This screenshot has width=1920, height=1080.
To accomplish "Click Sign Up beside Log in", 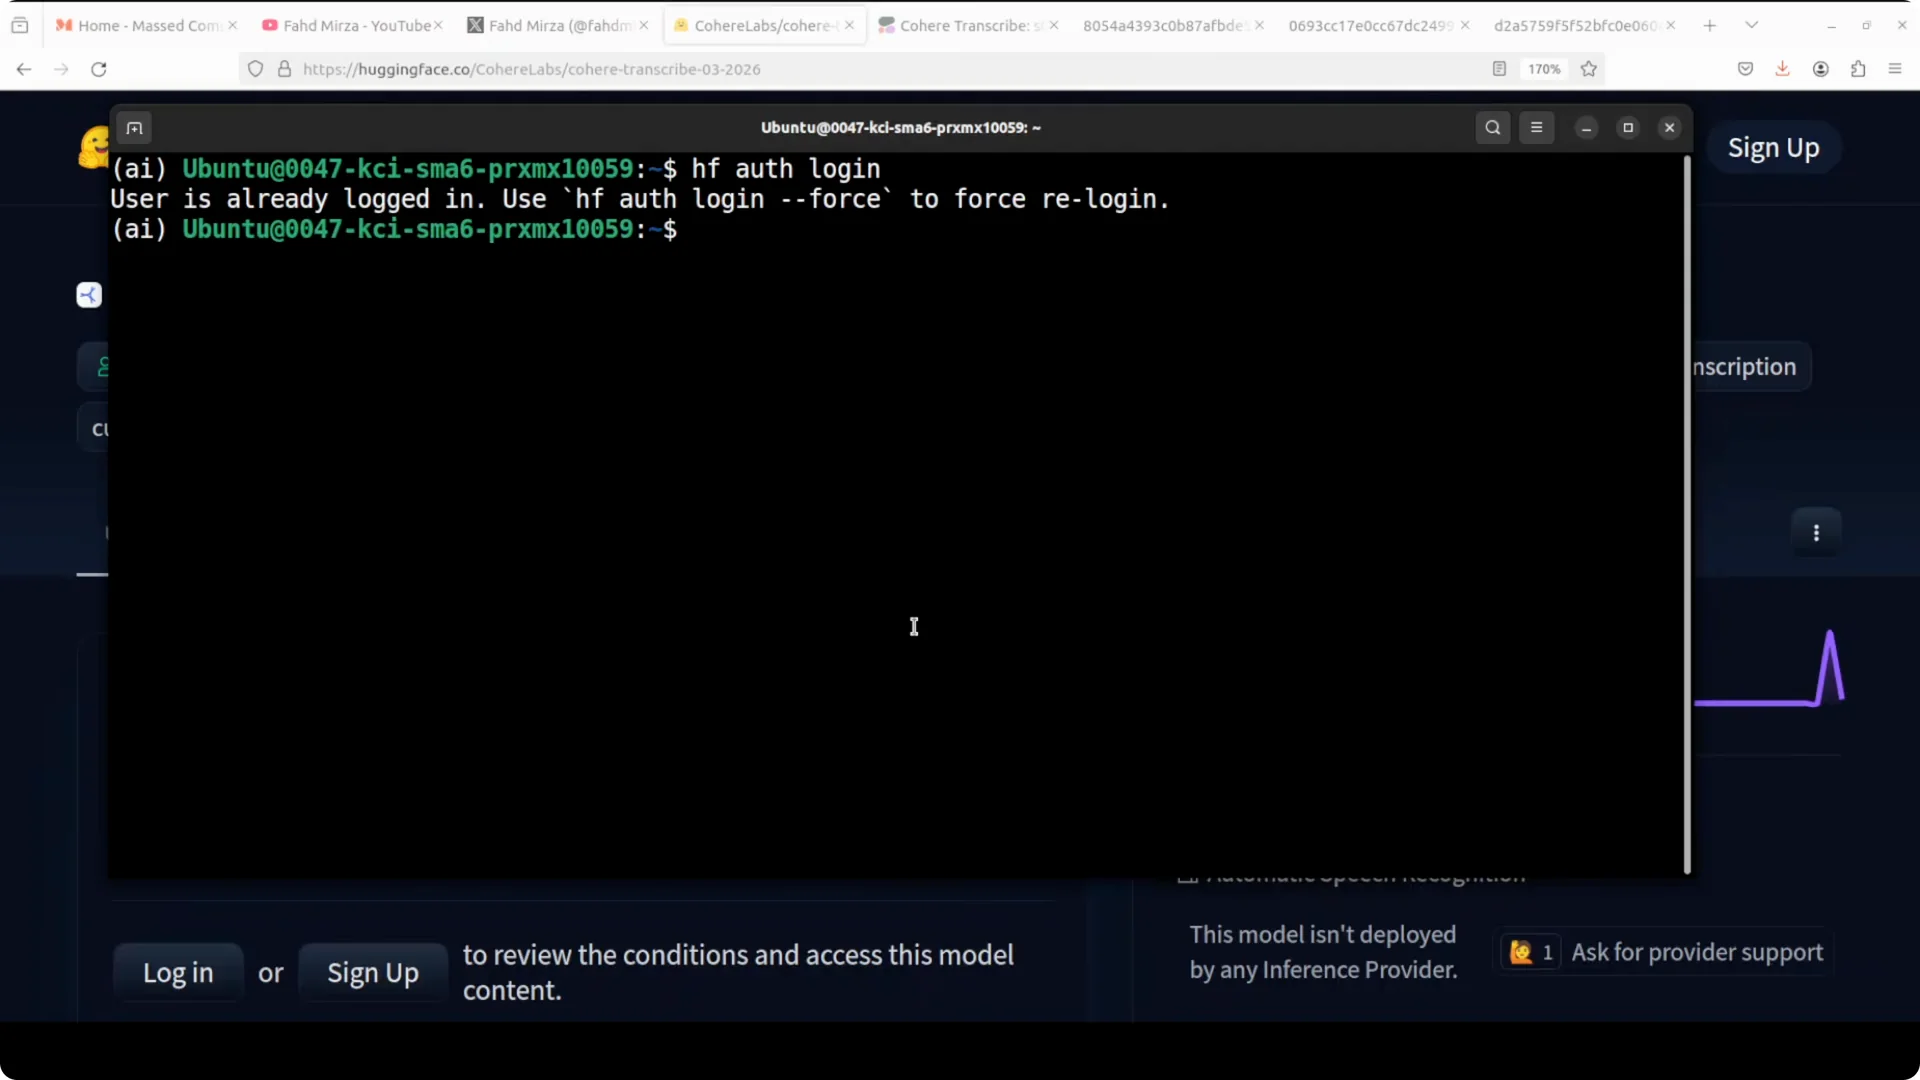I will [373, 973].
